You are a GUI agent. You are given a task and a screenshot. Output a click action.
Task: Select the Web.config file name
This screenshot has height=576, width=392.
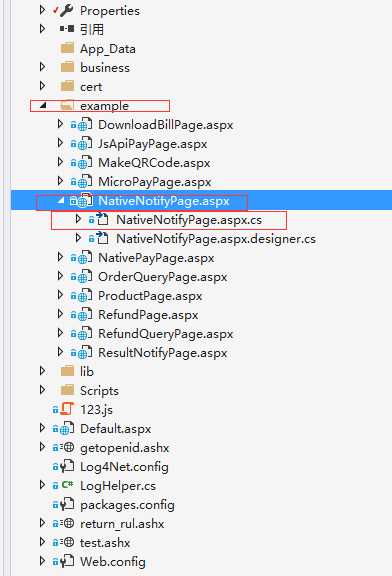point(113,562)
